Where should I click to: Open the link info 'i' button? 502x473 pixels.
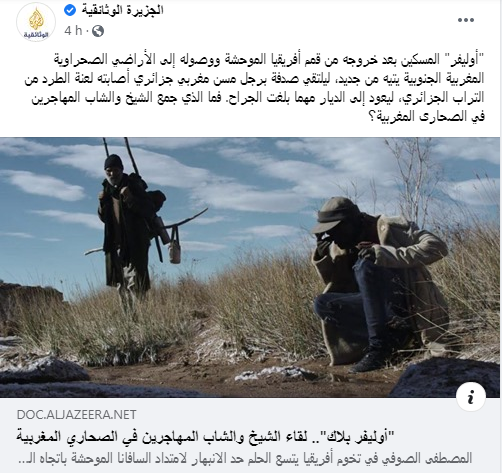pos(471,397)
